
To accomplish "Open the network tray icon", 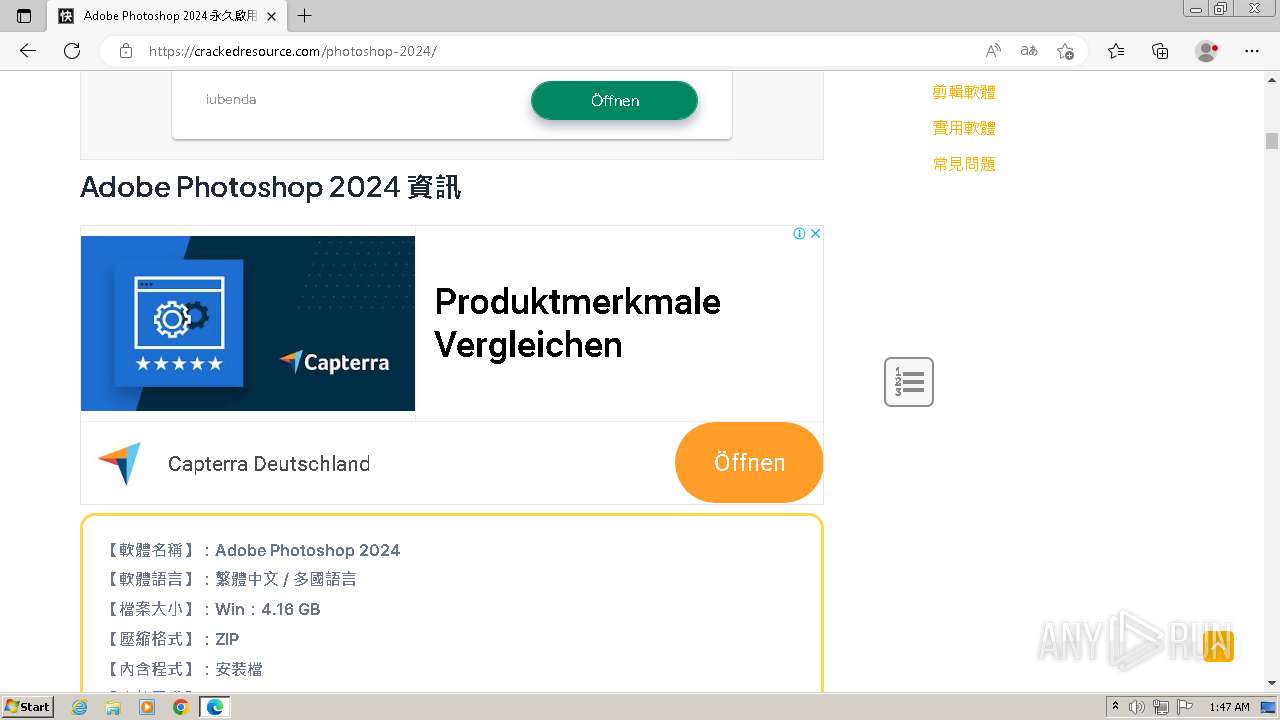I will click(x=1160, y=707).
